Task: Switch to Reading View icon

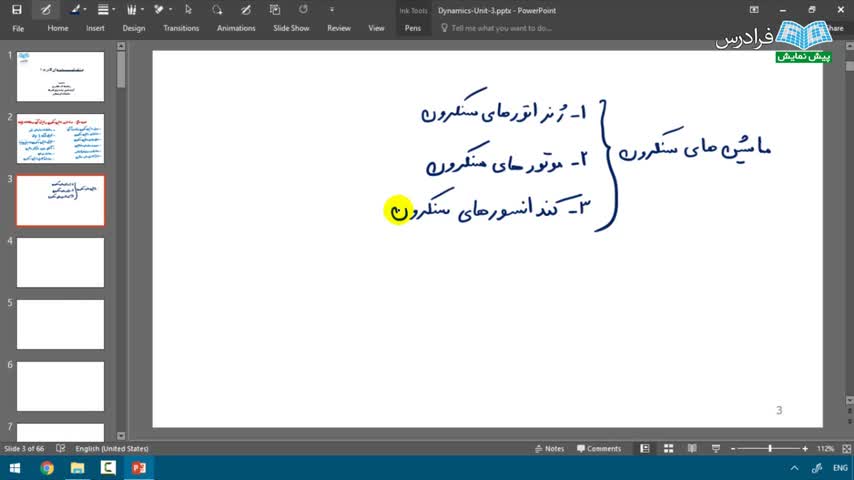Action: click(692, 448)
